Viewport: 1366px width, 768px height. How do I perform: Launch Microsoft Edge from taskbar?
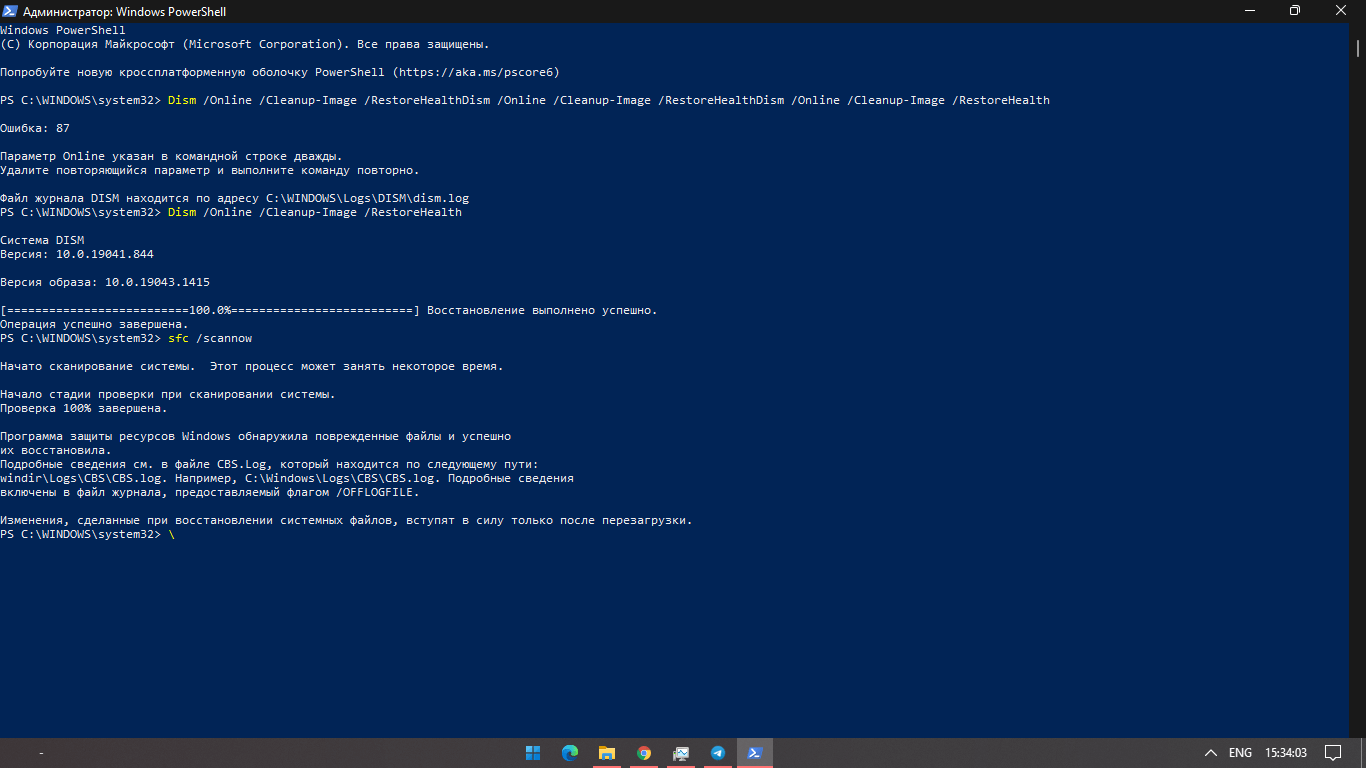(x=570, y=753)
